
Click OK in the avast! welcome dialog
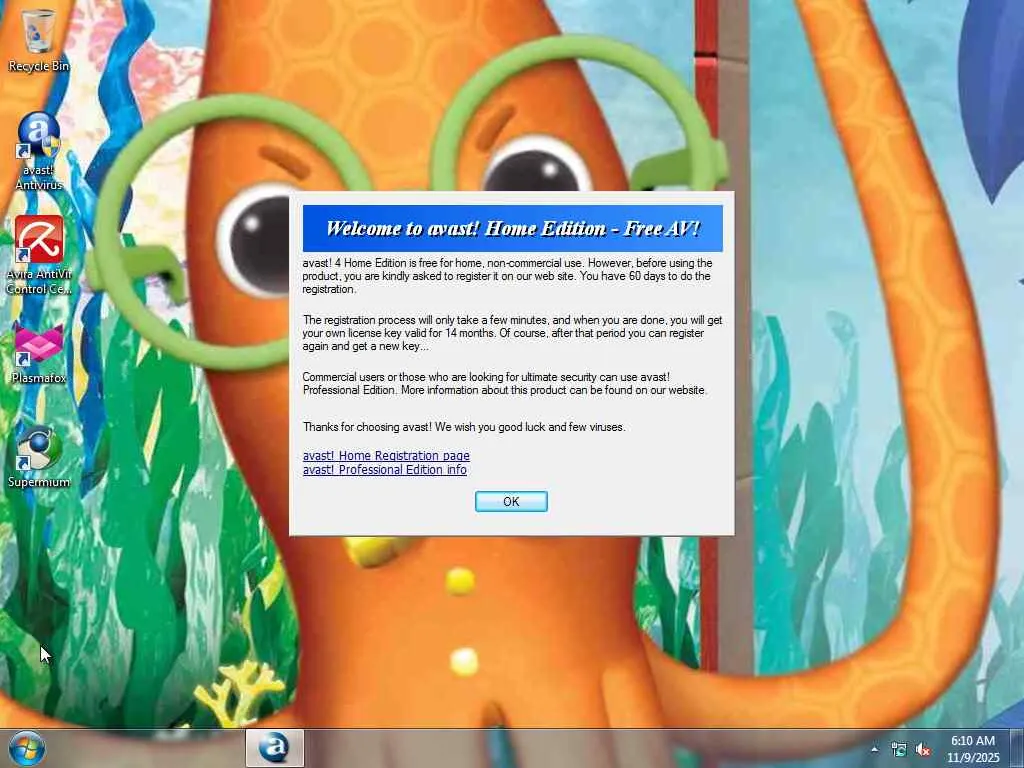click(511, 502)
